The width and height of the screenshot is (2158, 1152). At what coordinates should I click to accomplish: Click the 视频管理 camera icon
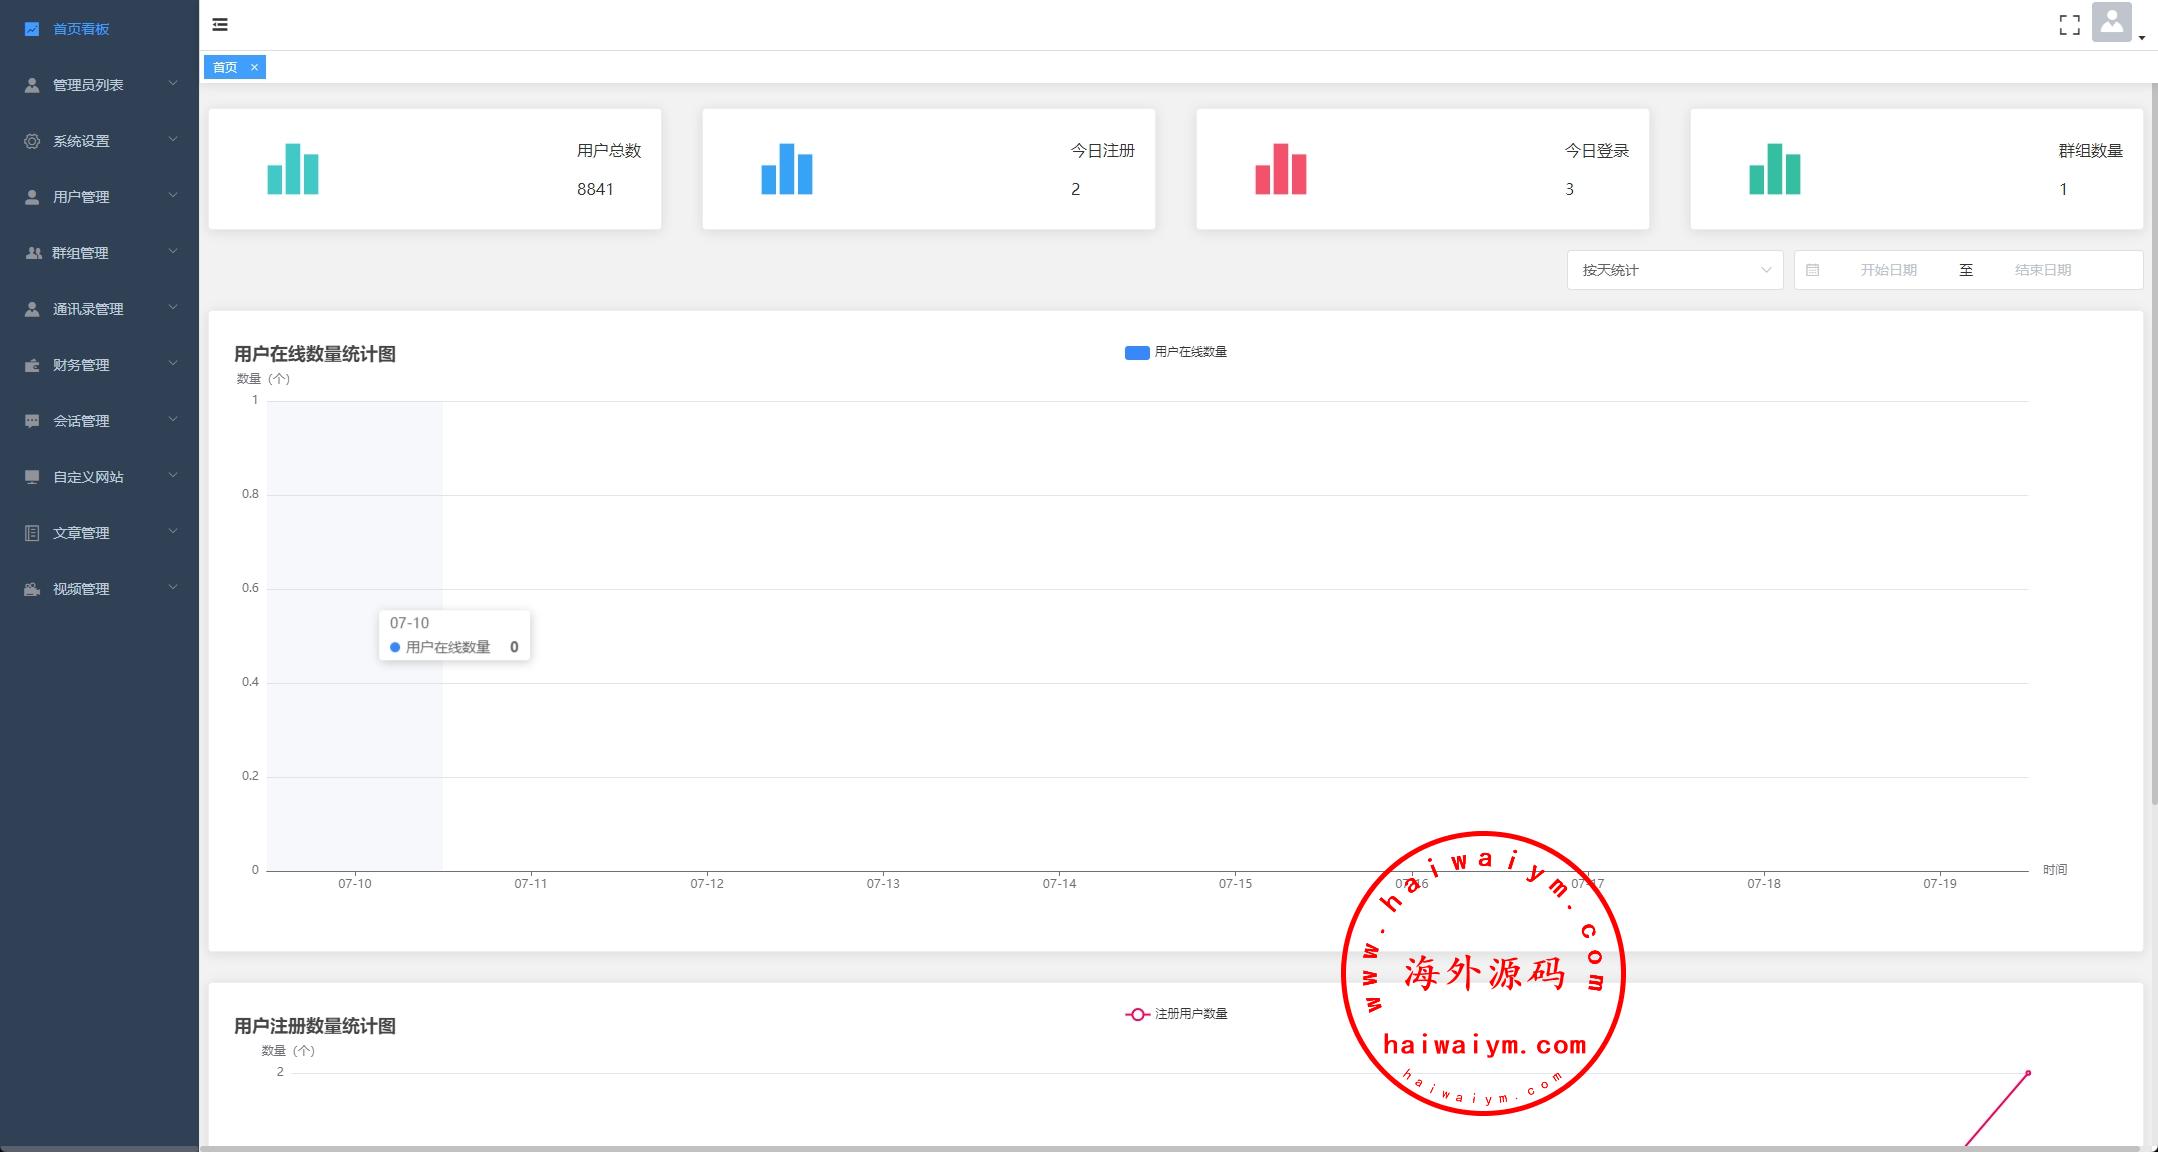pos(32,589)
